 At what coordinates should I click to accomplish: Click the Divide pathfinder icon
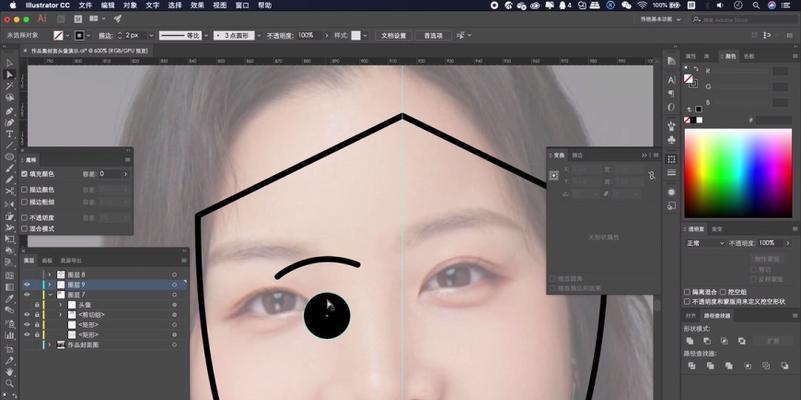tap(692, 366)
